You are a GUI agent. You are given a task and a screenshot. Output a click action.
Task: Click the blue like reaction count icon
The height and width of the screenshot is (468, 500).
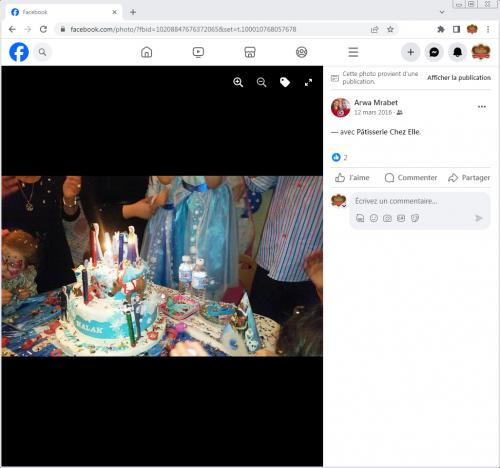coord(336,157)
